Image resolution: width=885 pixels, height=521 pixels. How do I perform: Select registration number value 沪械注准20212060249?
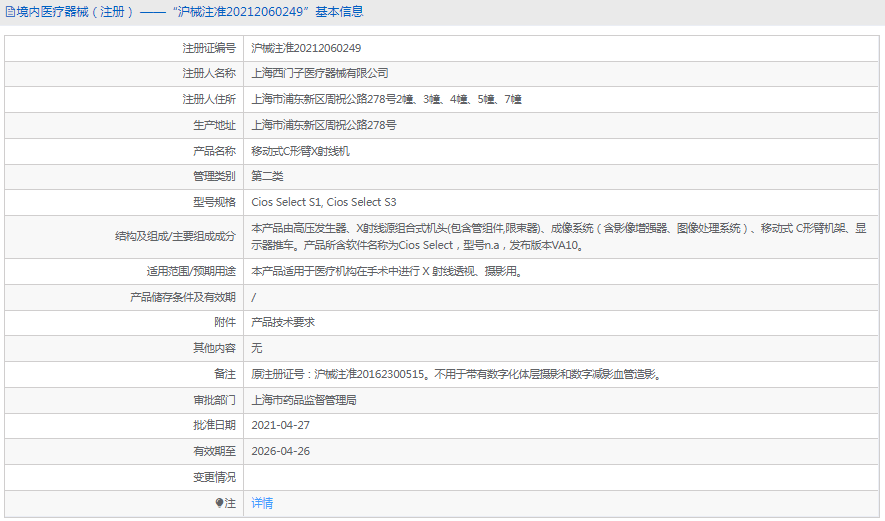click(x=306, y=49)
